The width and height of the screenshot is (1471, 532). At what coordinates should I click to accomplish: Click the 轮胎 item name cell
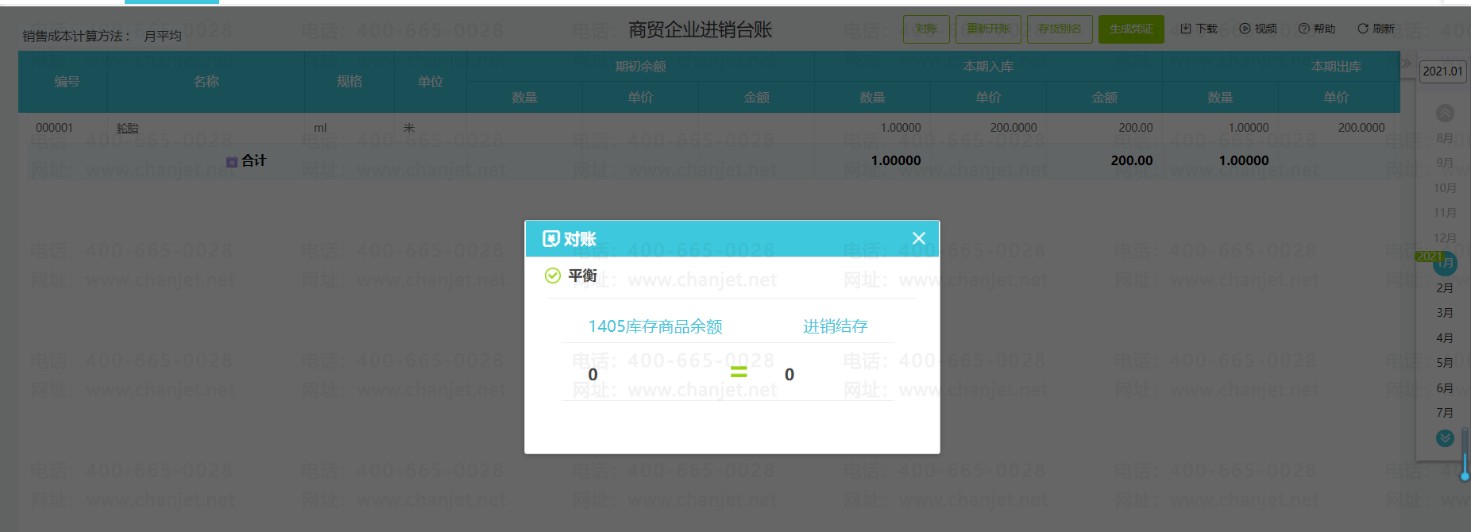[127, 128]
